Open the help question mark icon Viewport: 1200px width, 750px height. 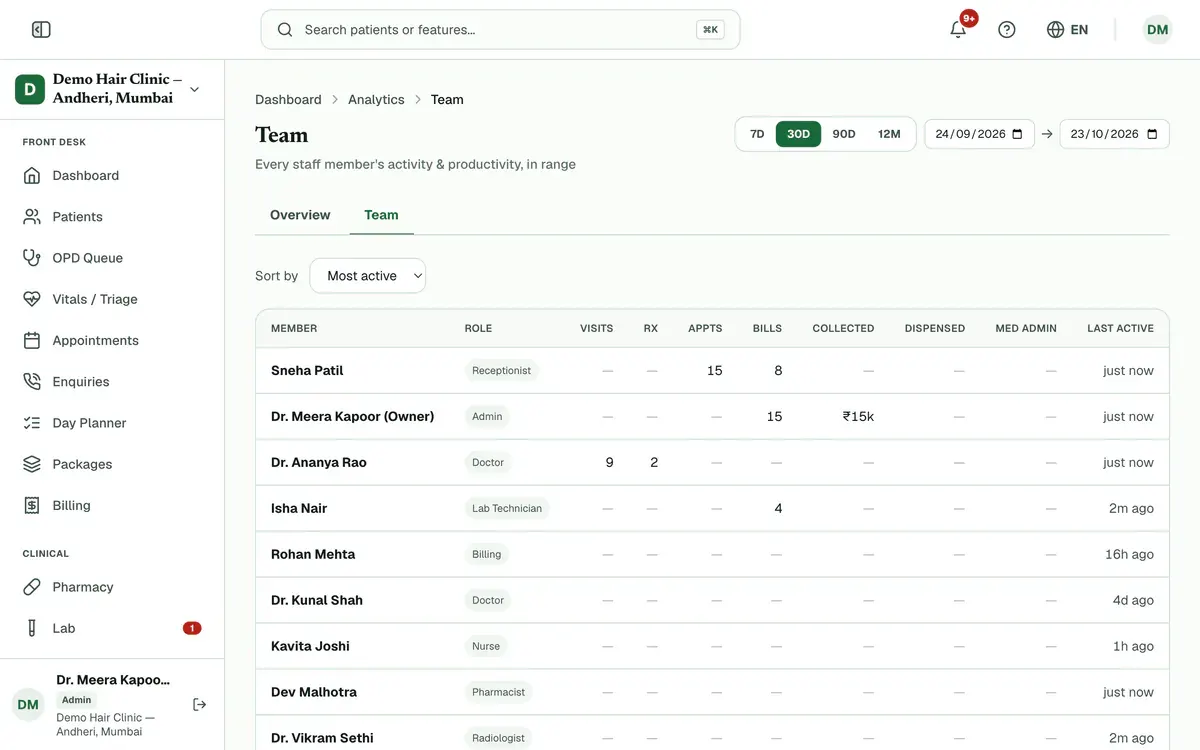click(x=1007, y=30)
